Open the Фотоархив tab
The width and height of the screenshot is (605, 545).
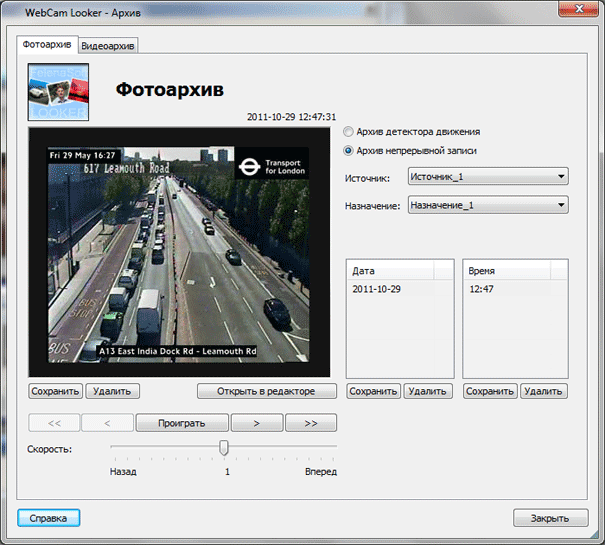coord(47,45)
